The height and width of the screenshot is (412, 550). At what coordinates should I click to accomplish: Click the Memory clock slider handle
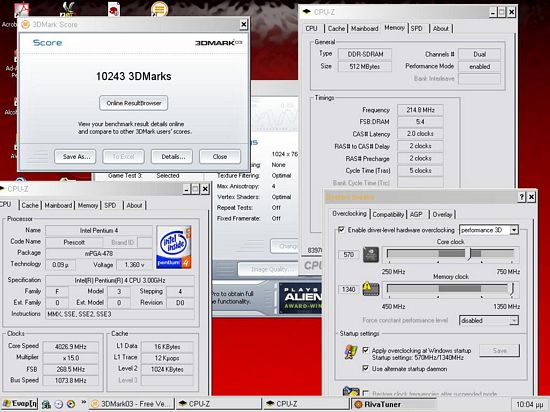coord(512,289)
